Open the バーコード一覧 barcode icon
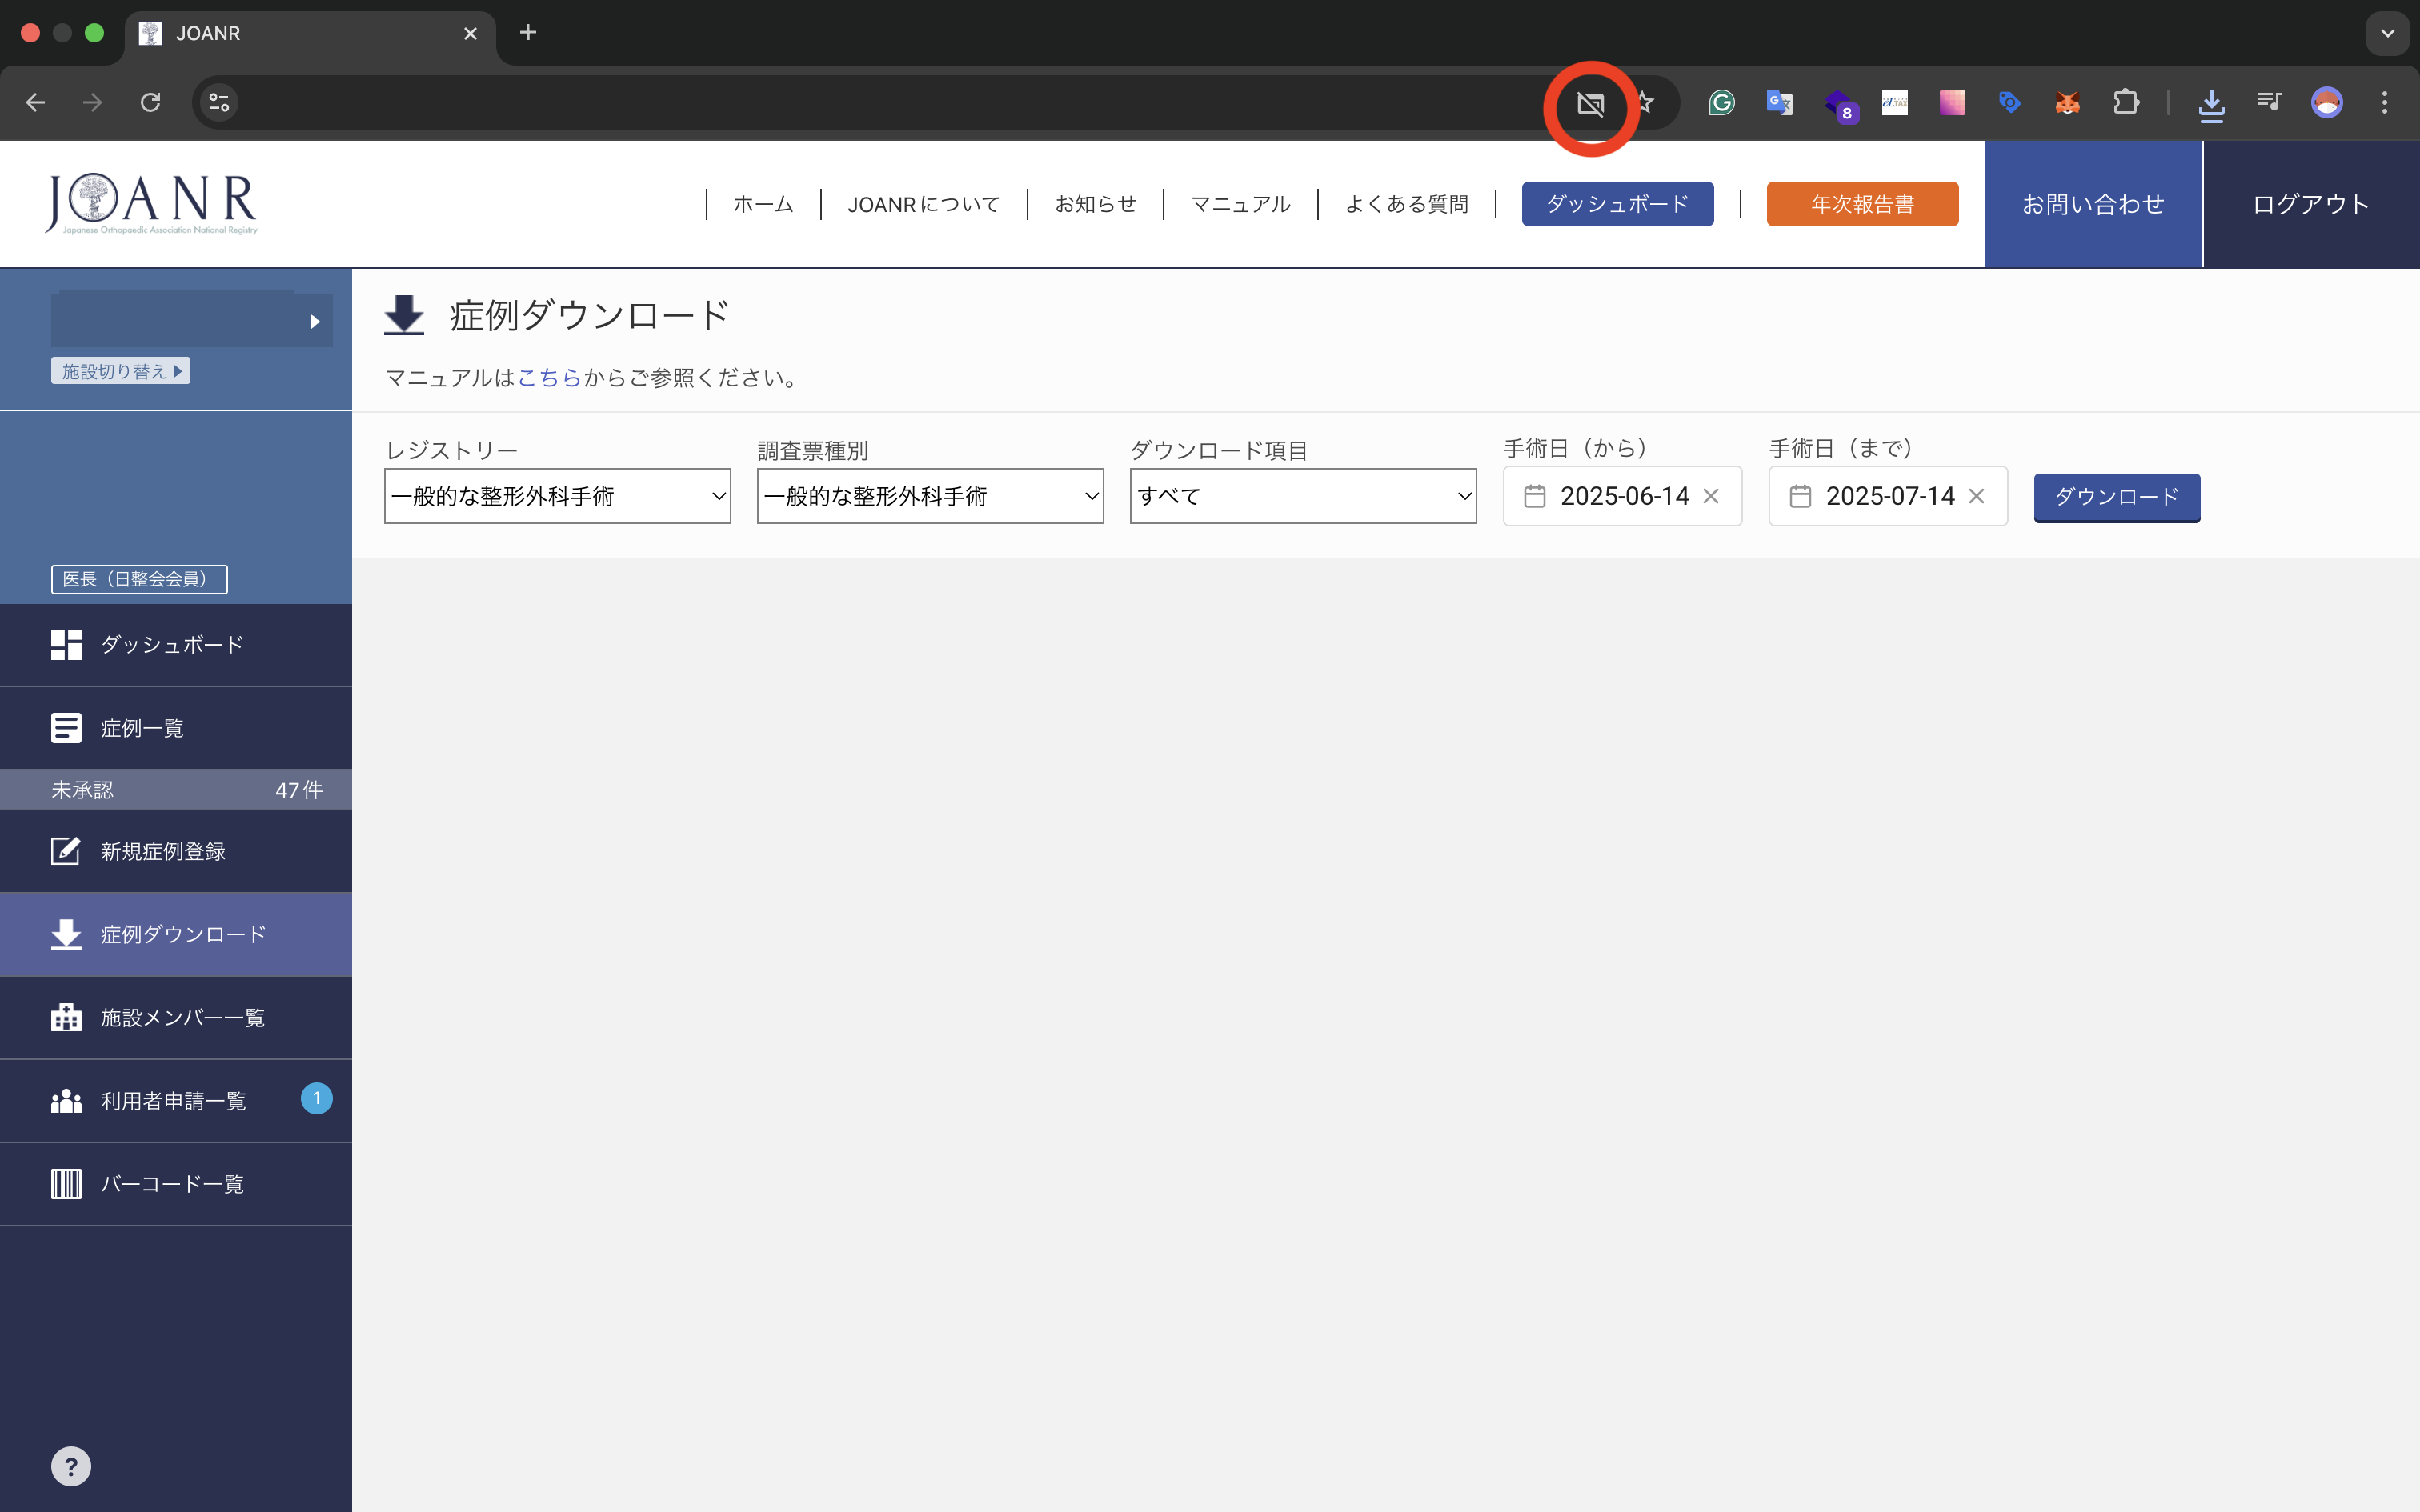 (66, 1184)
